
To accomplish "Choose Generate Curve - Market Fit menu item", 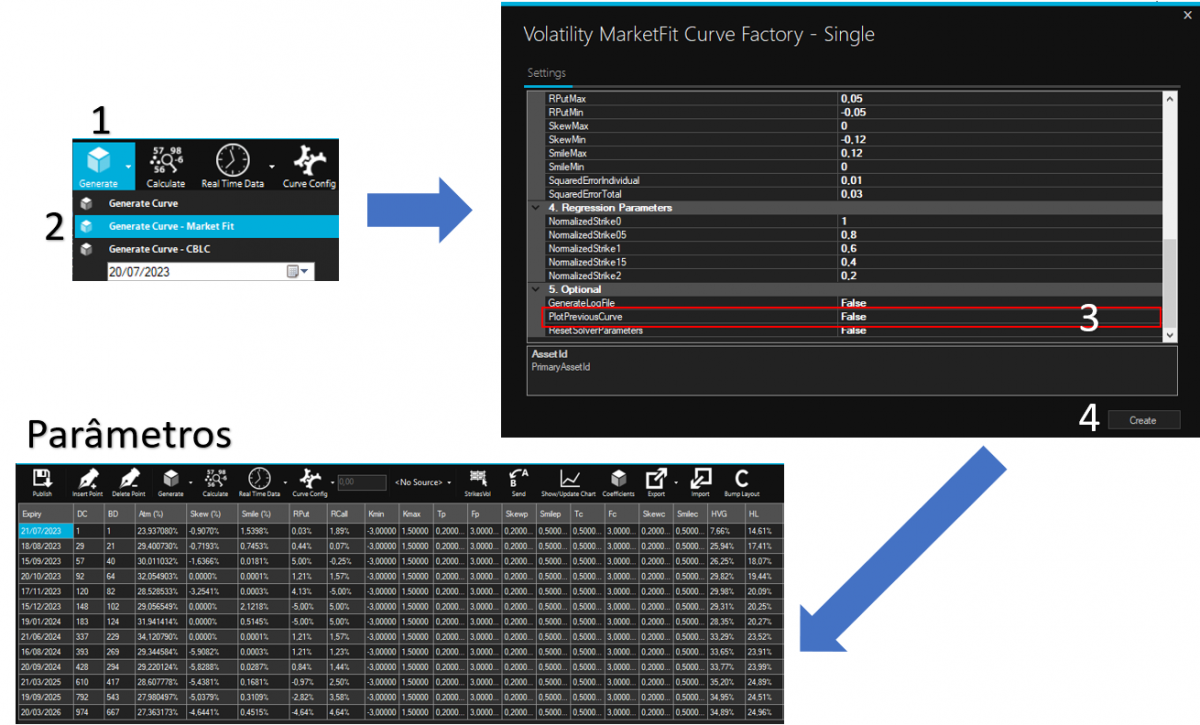I will click(x=170, y=226).
